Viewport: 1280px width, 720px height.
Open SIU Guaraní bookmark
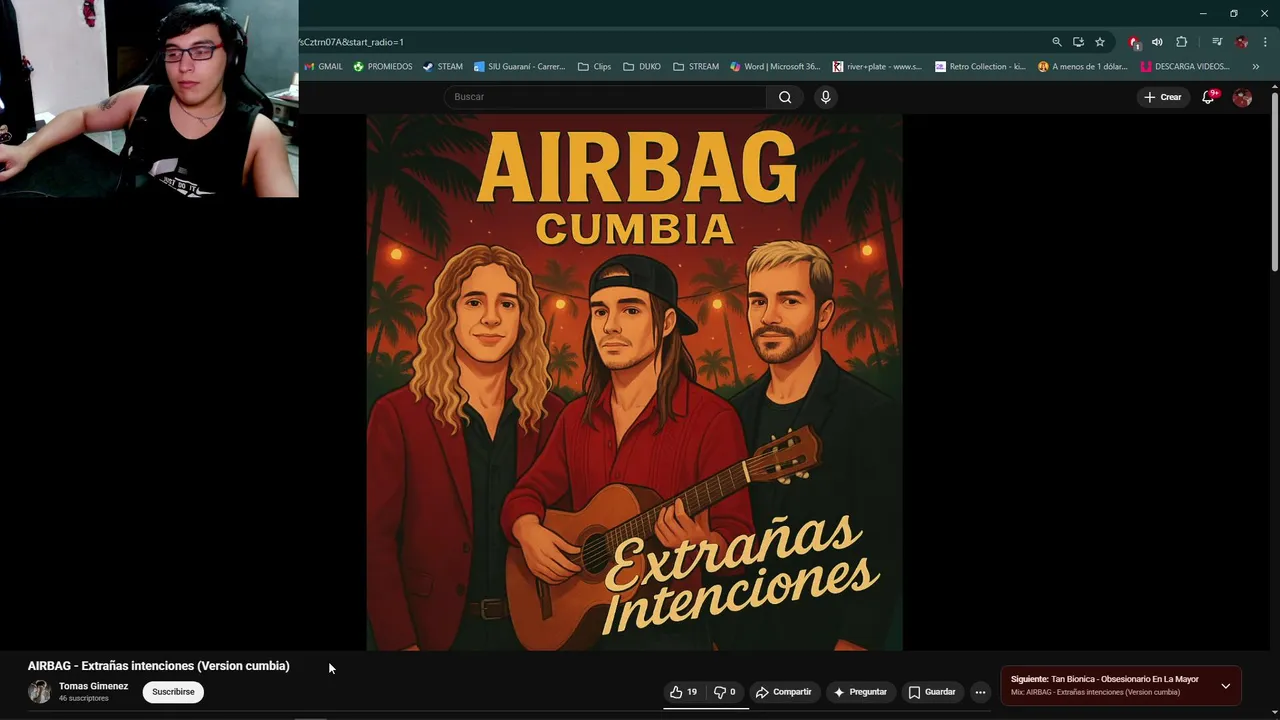coord(519,67)
